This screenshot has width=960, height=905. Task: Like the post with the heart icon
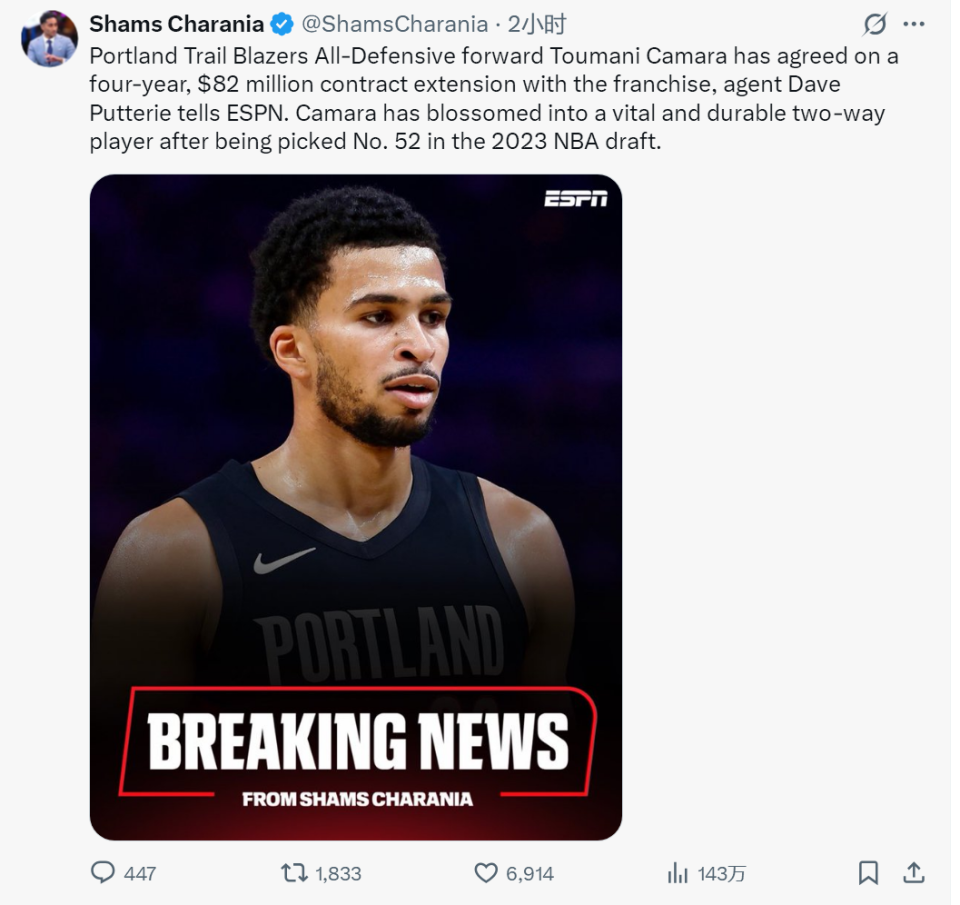point(486,873)
